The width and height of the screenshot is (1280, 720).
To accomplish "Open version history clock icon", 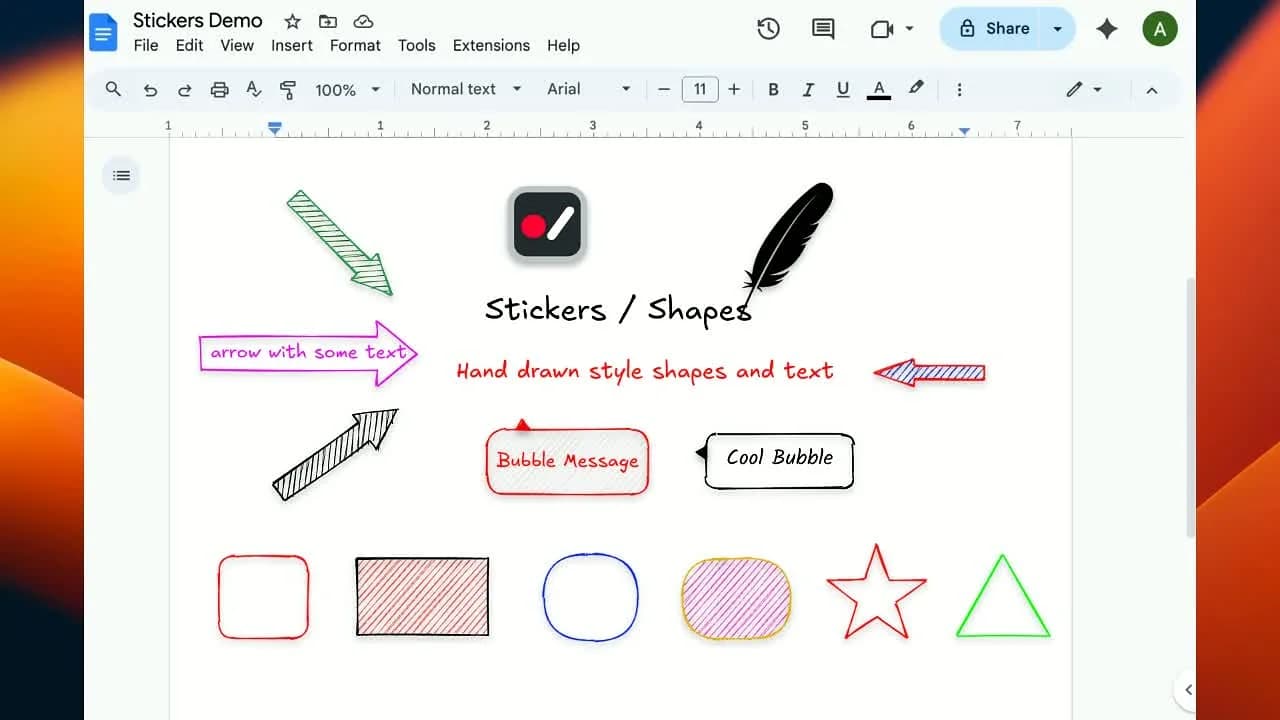I will click(x=768, y=29).
